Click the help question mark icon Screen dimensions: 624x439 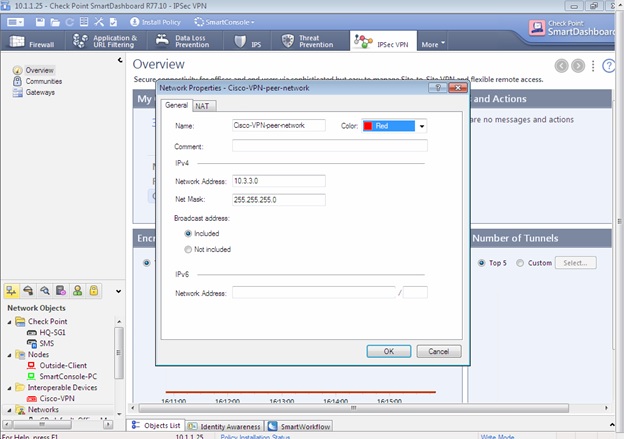608,66
